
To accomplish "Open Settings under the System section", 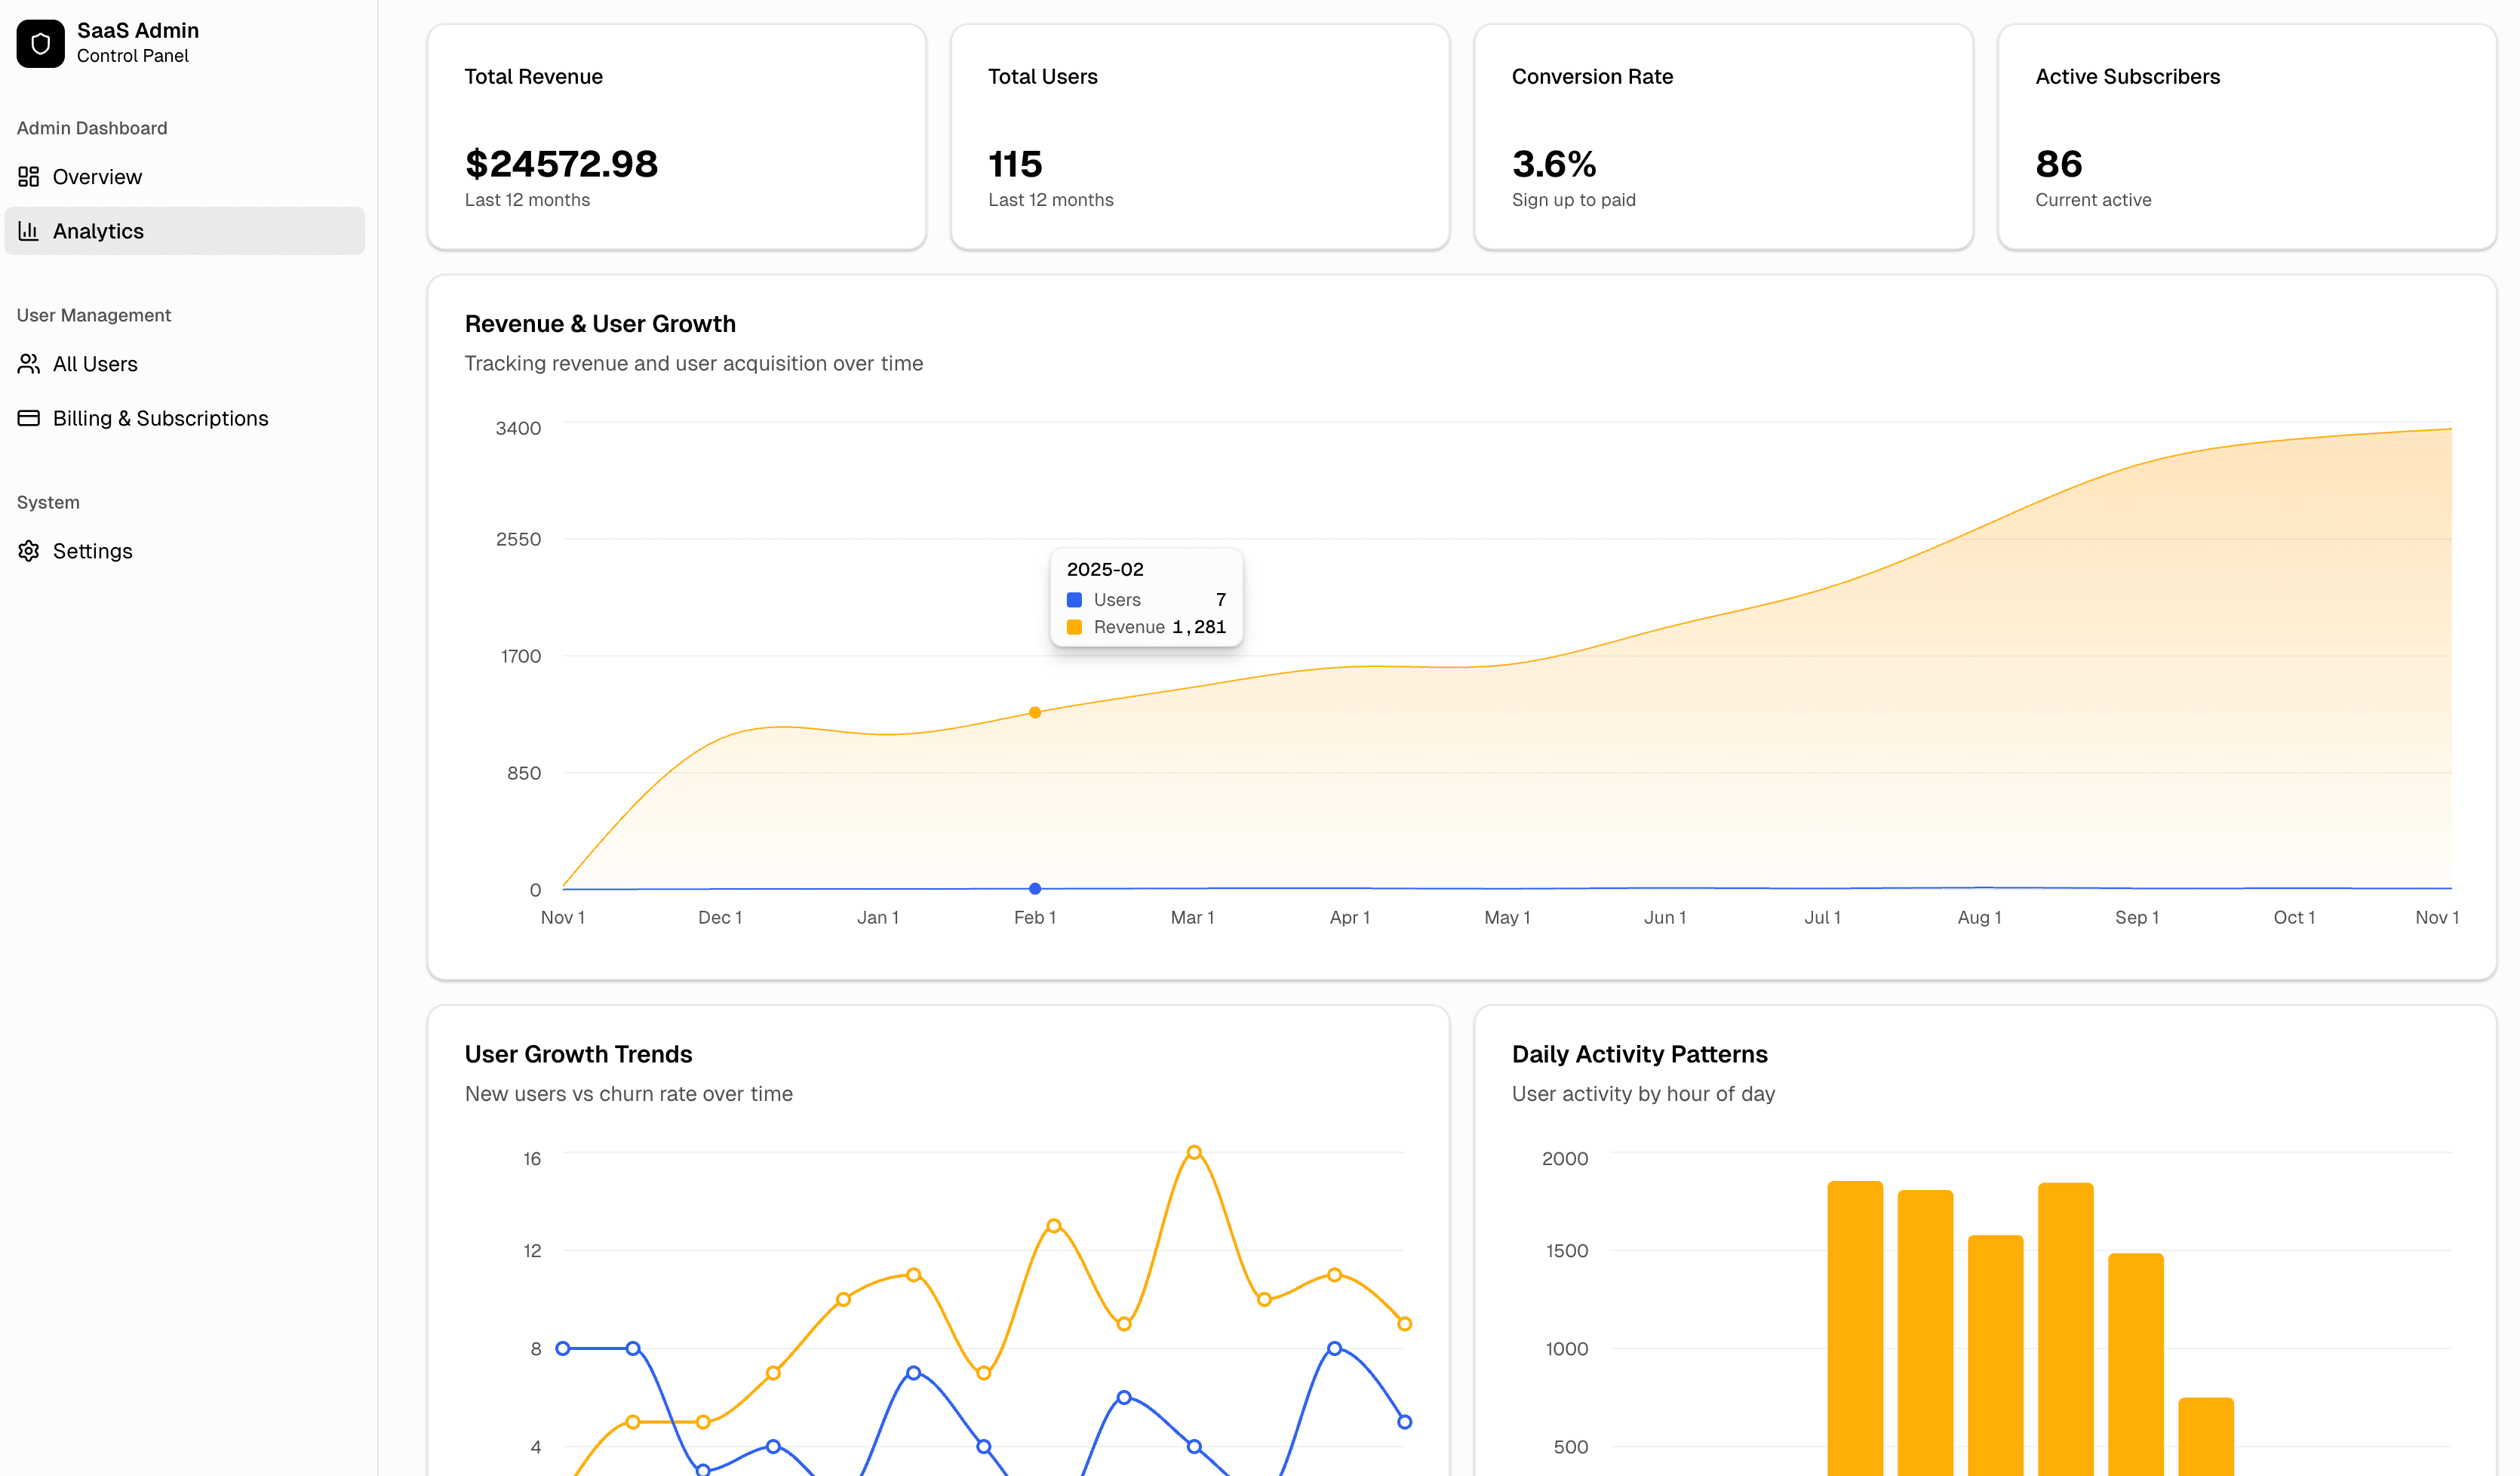I will (92, 550).
